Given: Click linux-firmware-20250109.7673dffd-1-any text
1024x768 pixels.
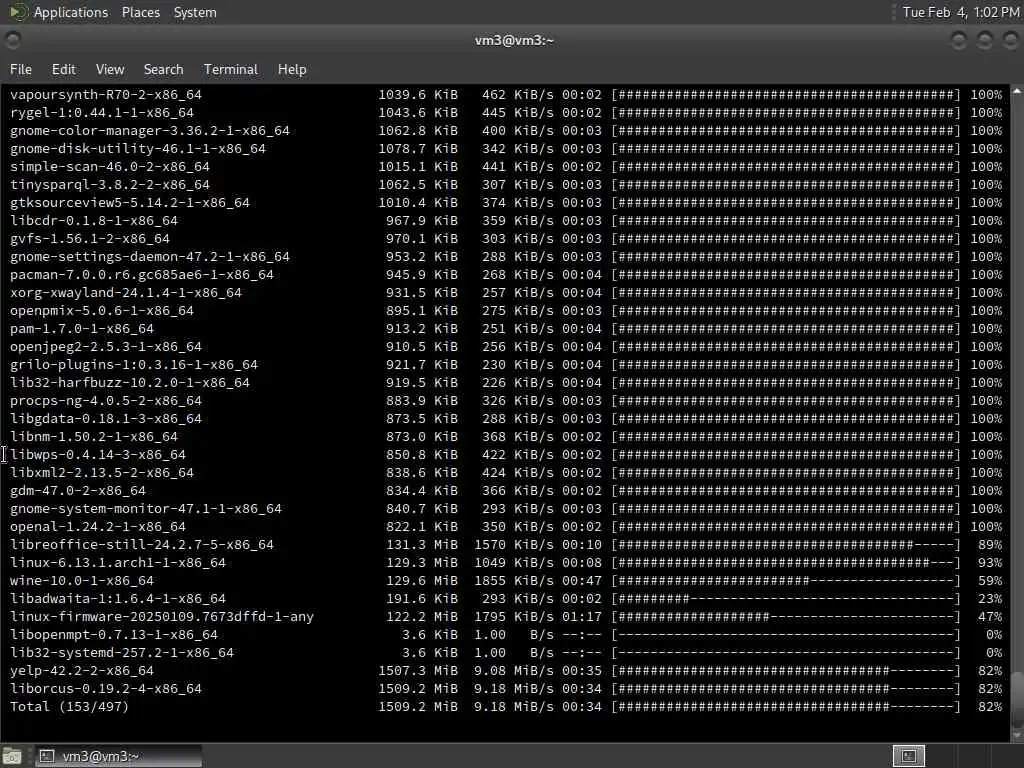Looking at the screenshot, I should [162, 616].
